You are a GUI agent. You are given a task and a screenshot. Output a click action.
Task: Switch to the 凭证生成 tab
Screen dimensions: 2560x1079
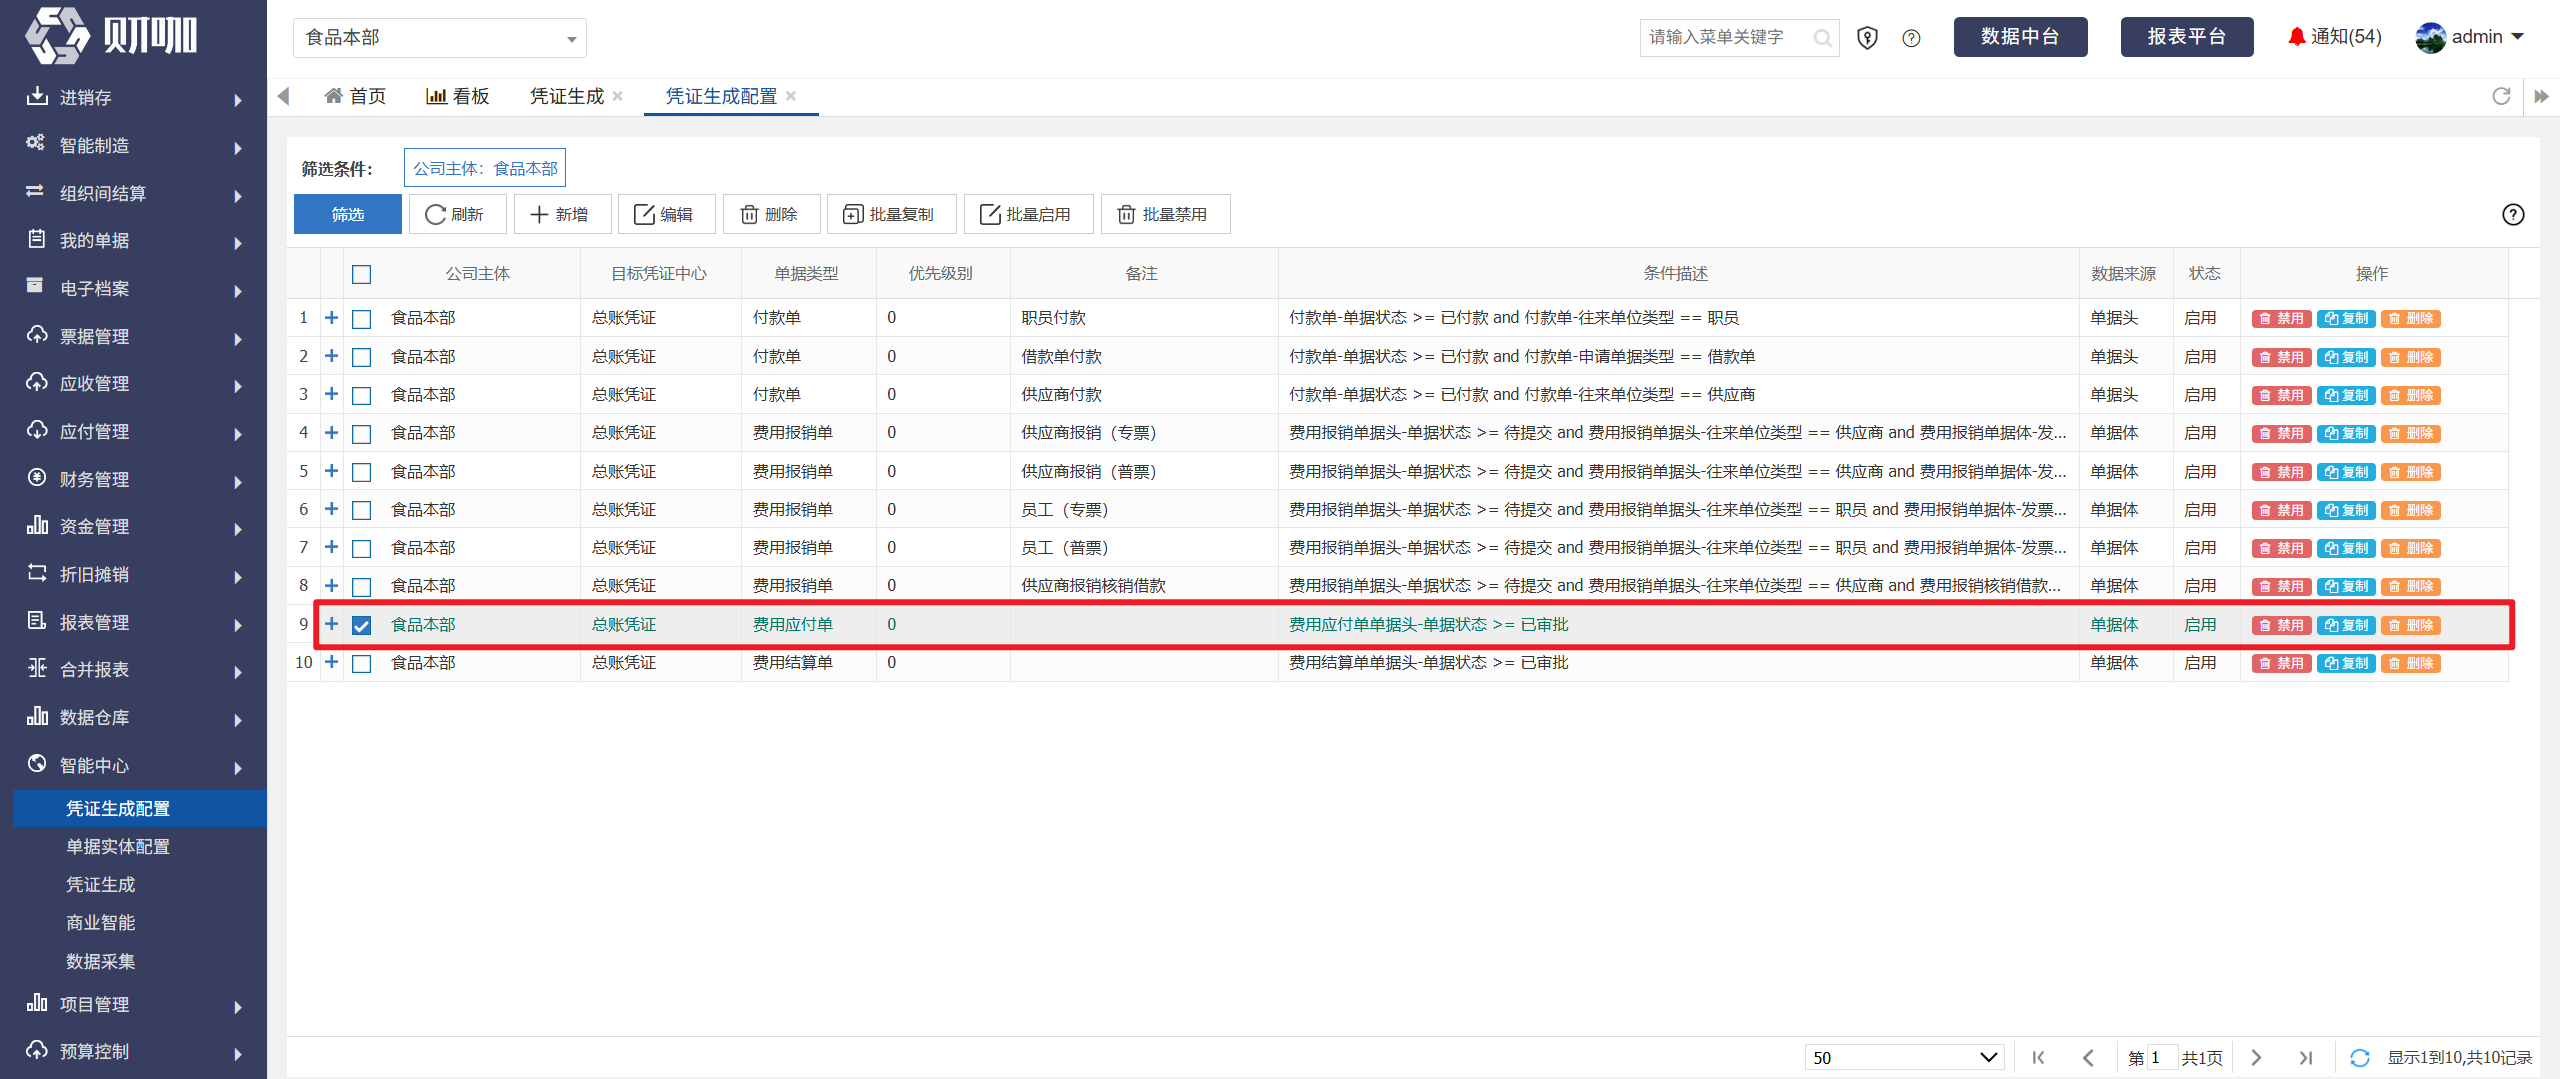[567, 96]
